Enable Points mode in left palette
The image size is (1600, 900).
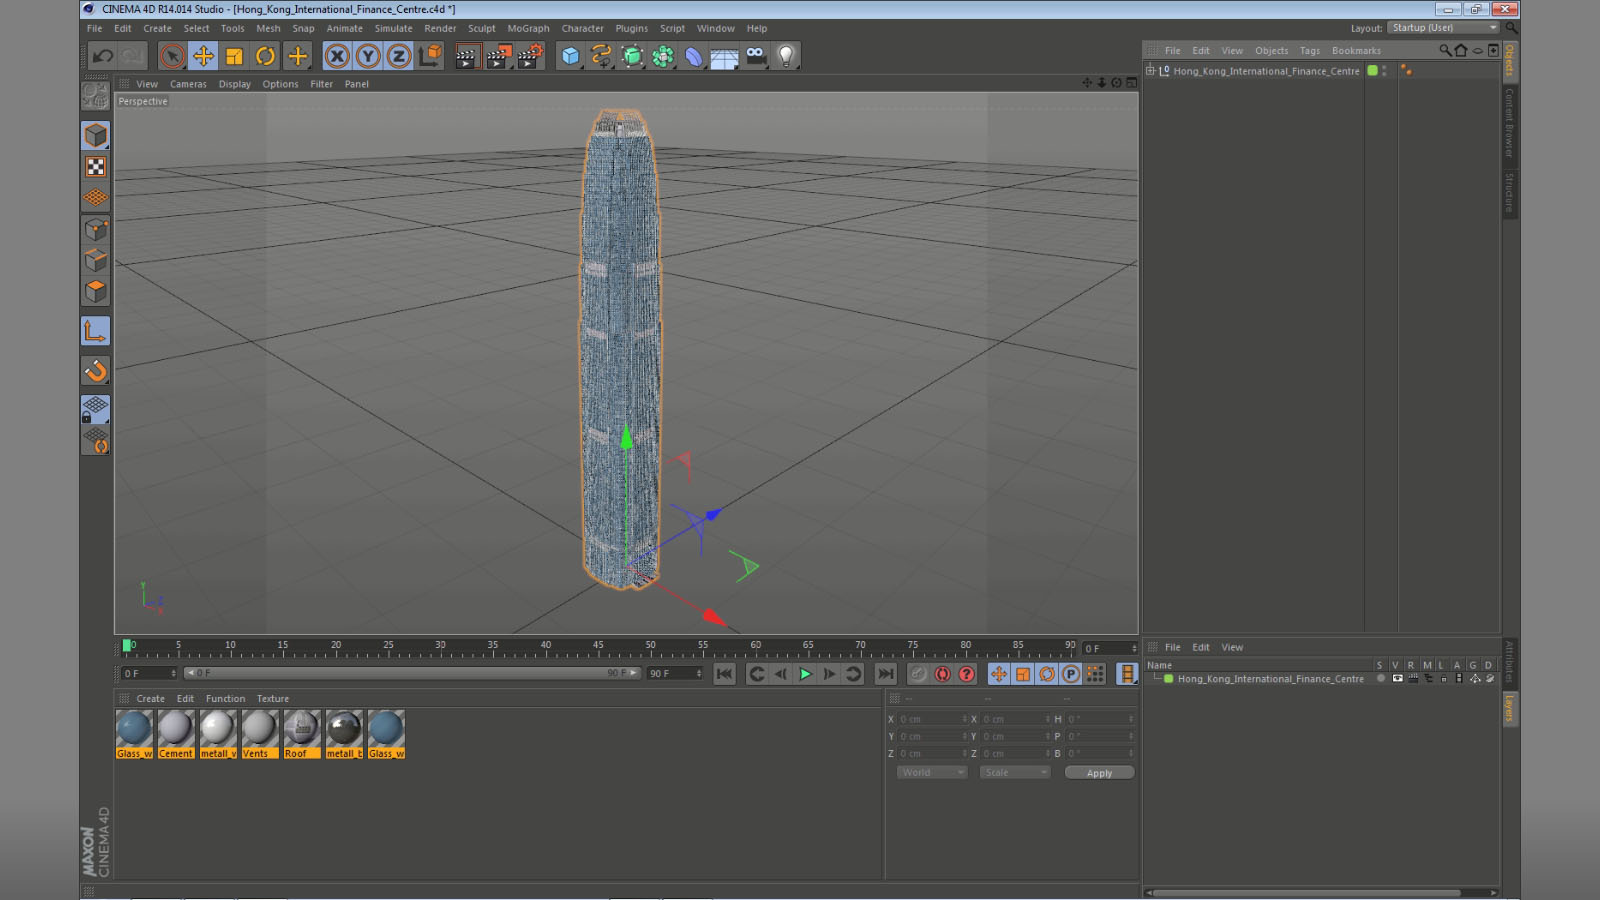(x=96, y=229)
